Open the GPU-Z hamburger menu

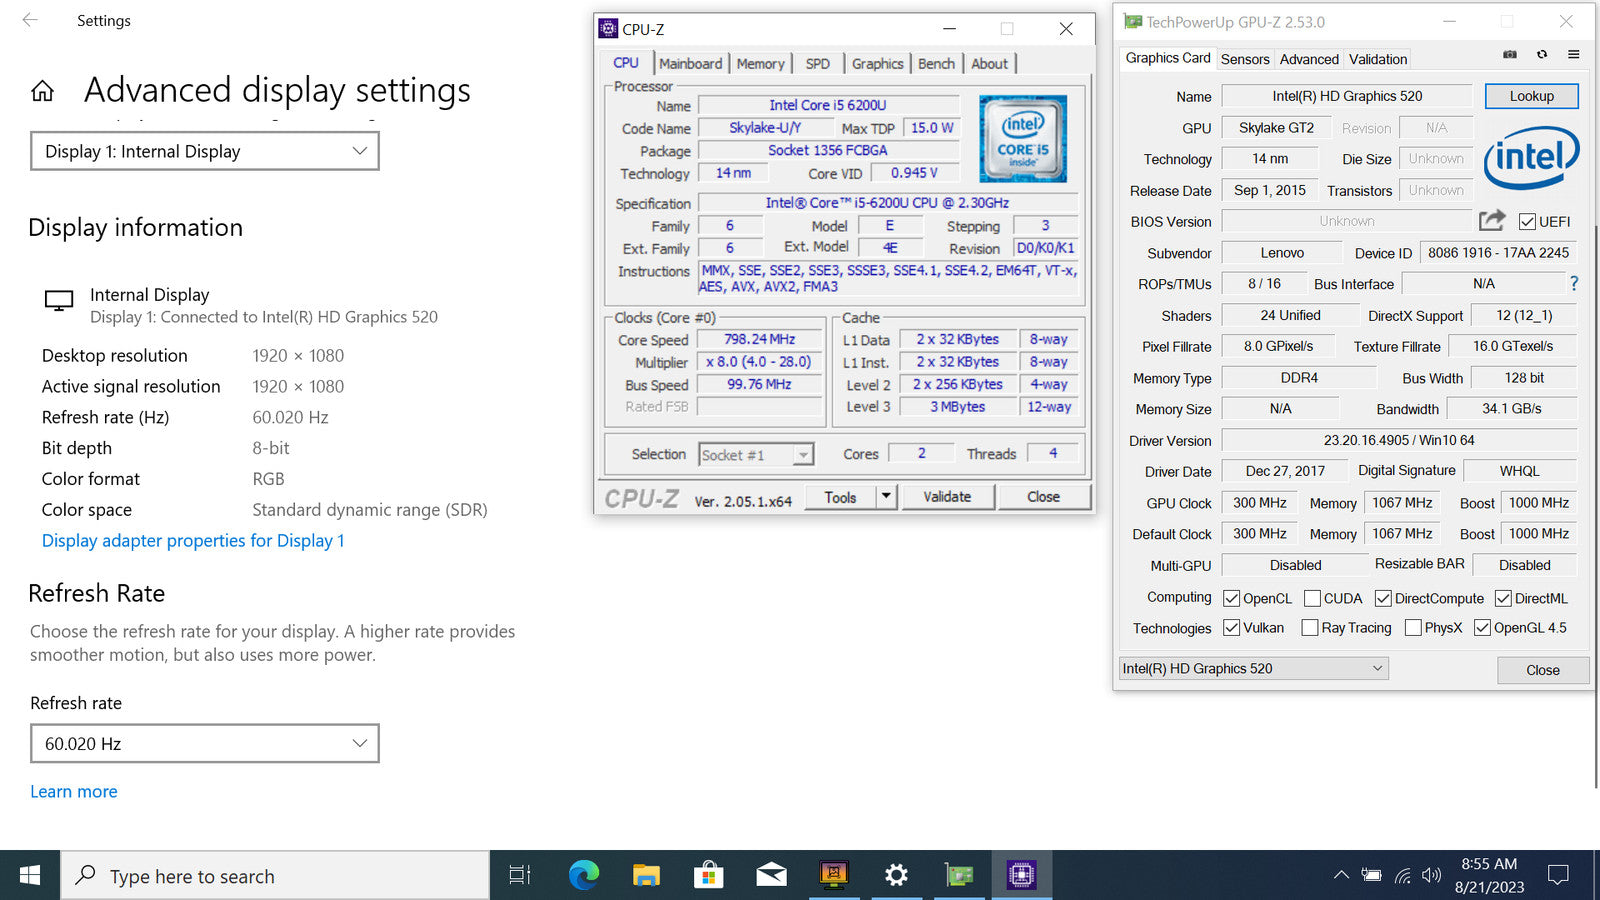coord(1574,55)
